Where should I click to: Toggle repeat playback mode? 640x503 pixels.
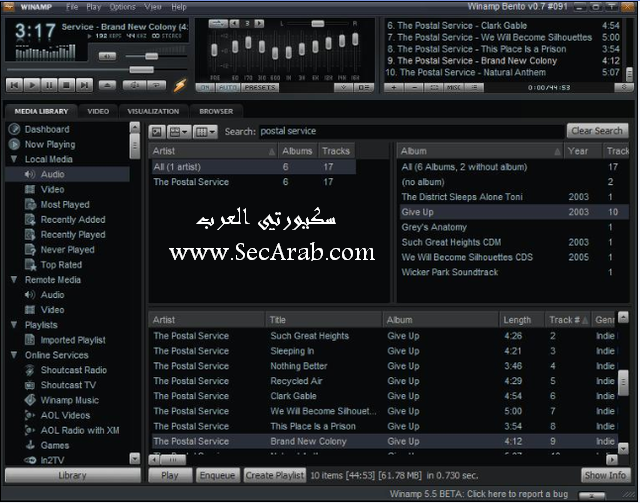[x=156, y=85]
